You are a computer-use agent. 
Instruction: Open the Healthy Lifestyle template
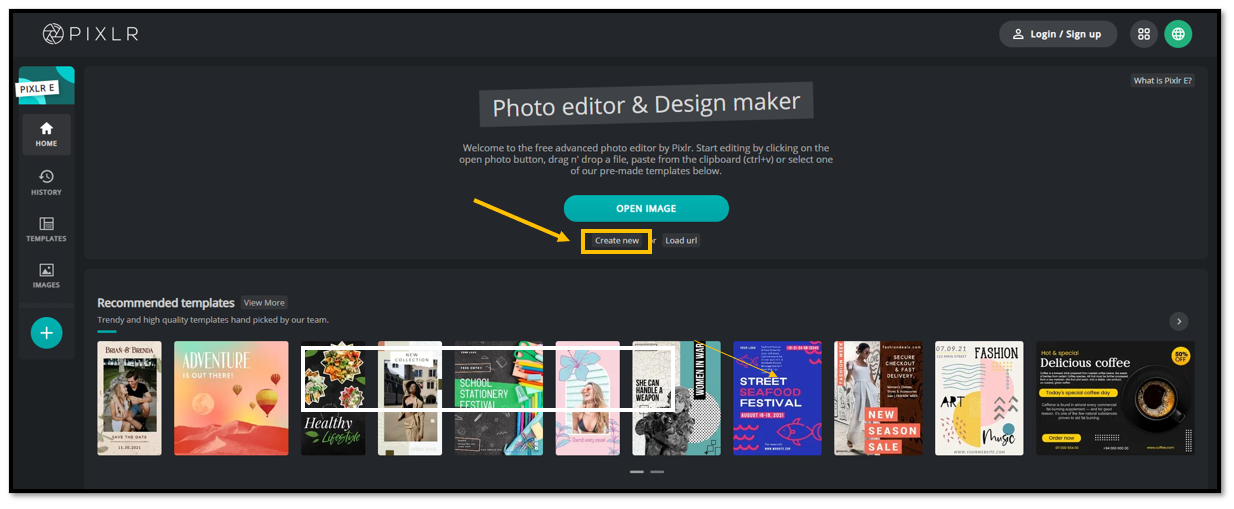point(333,398)
